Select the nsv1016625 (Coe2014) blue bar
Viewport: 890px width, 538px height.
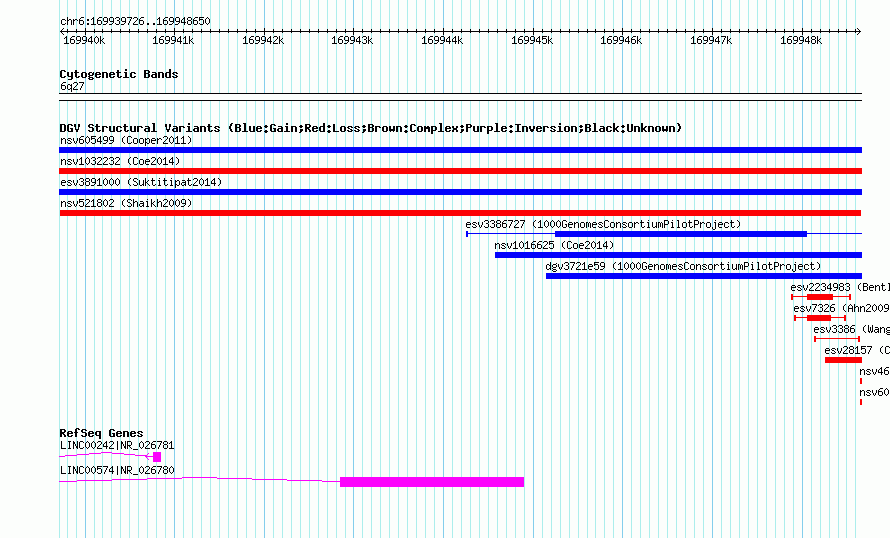(678, 255)
